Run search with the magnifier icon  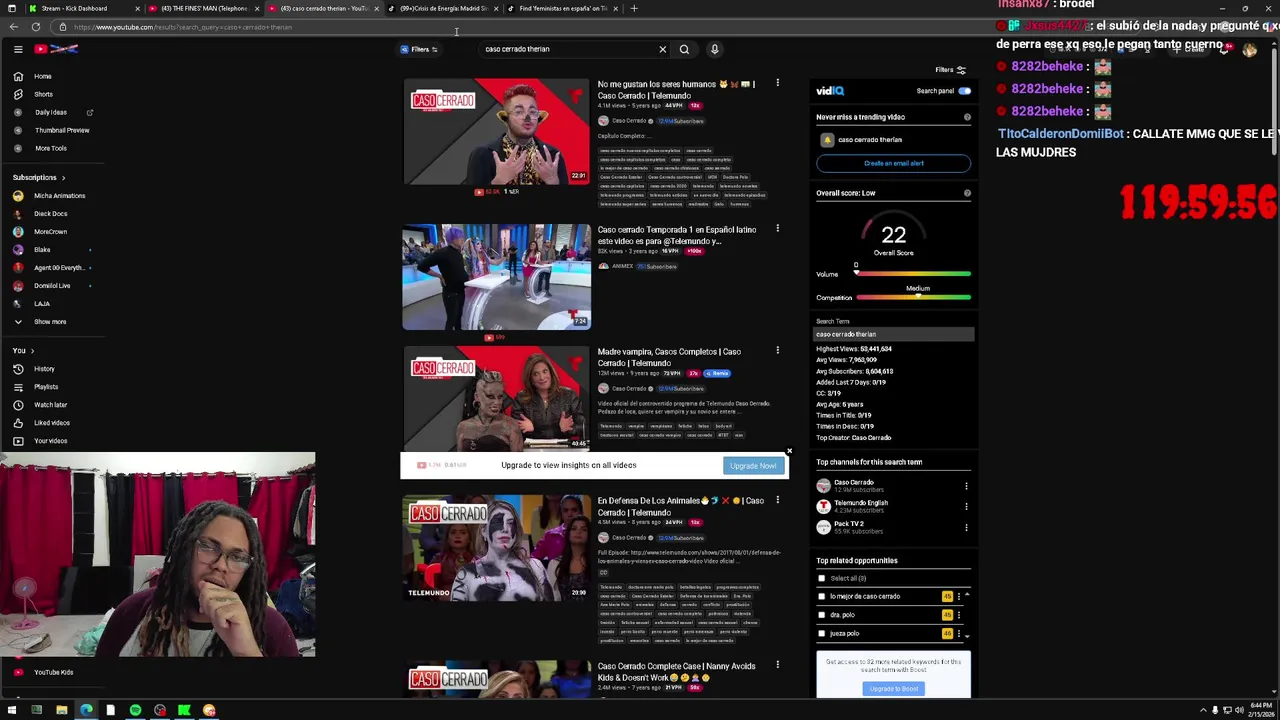coord(684,49)
